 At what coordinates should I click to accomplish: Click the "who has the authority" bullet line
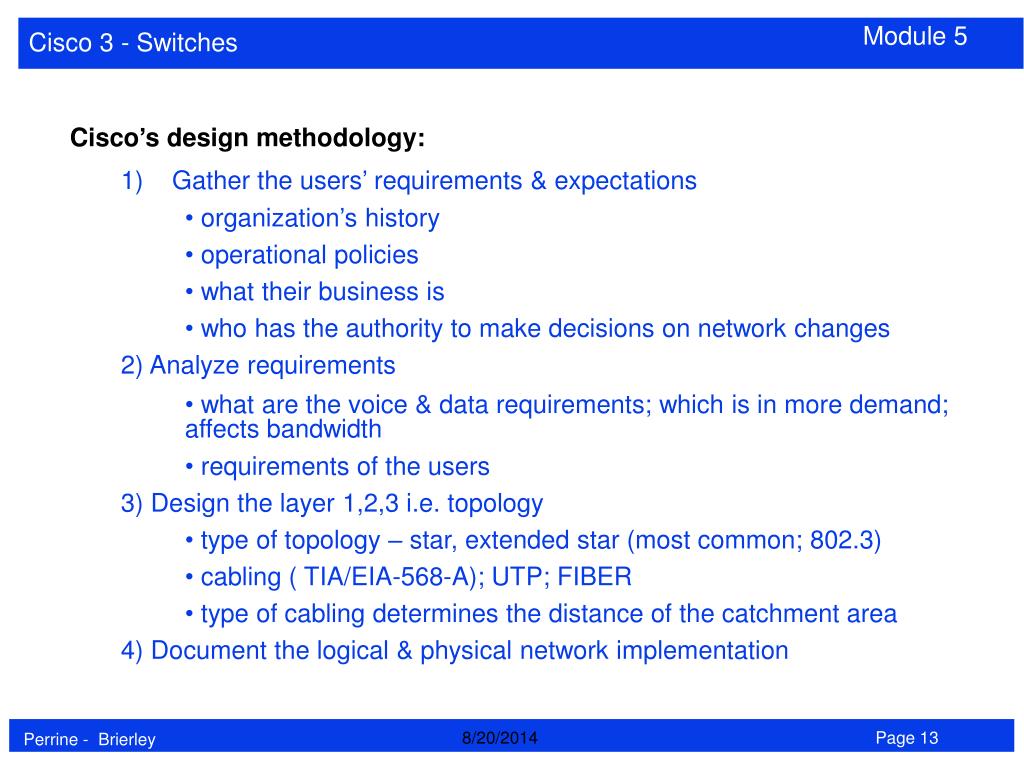[x=543, y=328]
